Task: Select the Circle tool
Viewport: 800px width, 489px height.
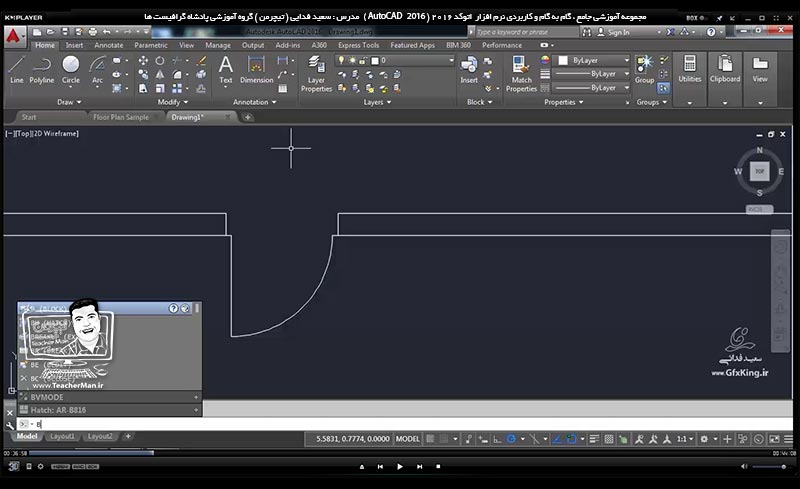Action: click(x=70, y=70)
